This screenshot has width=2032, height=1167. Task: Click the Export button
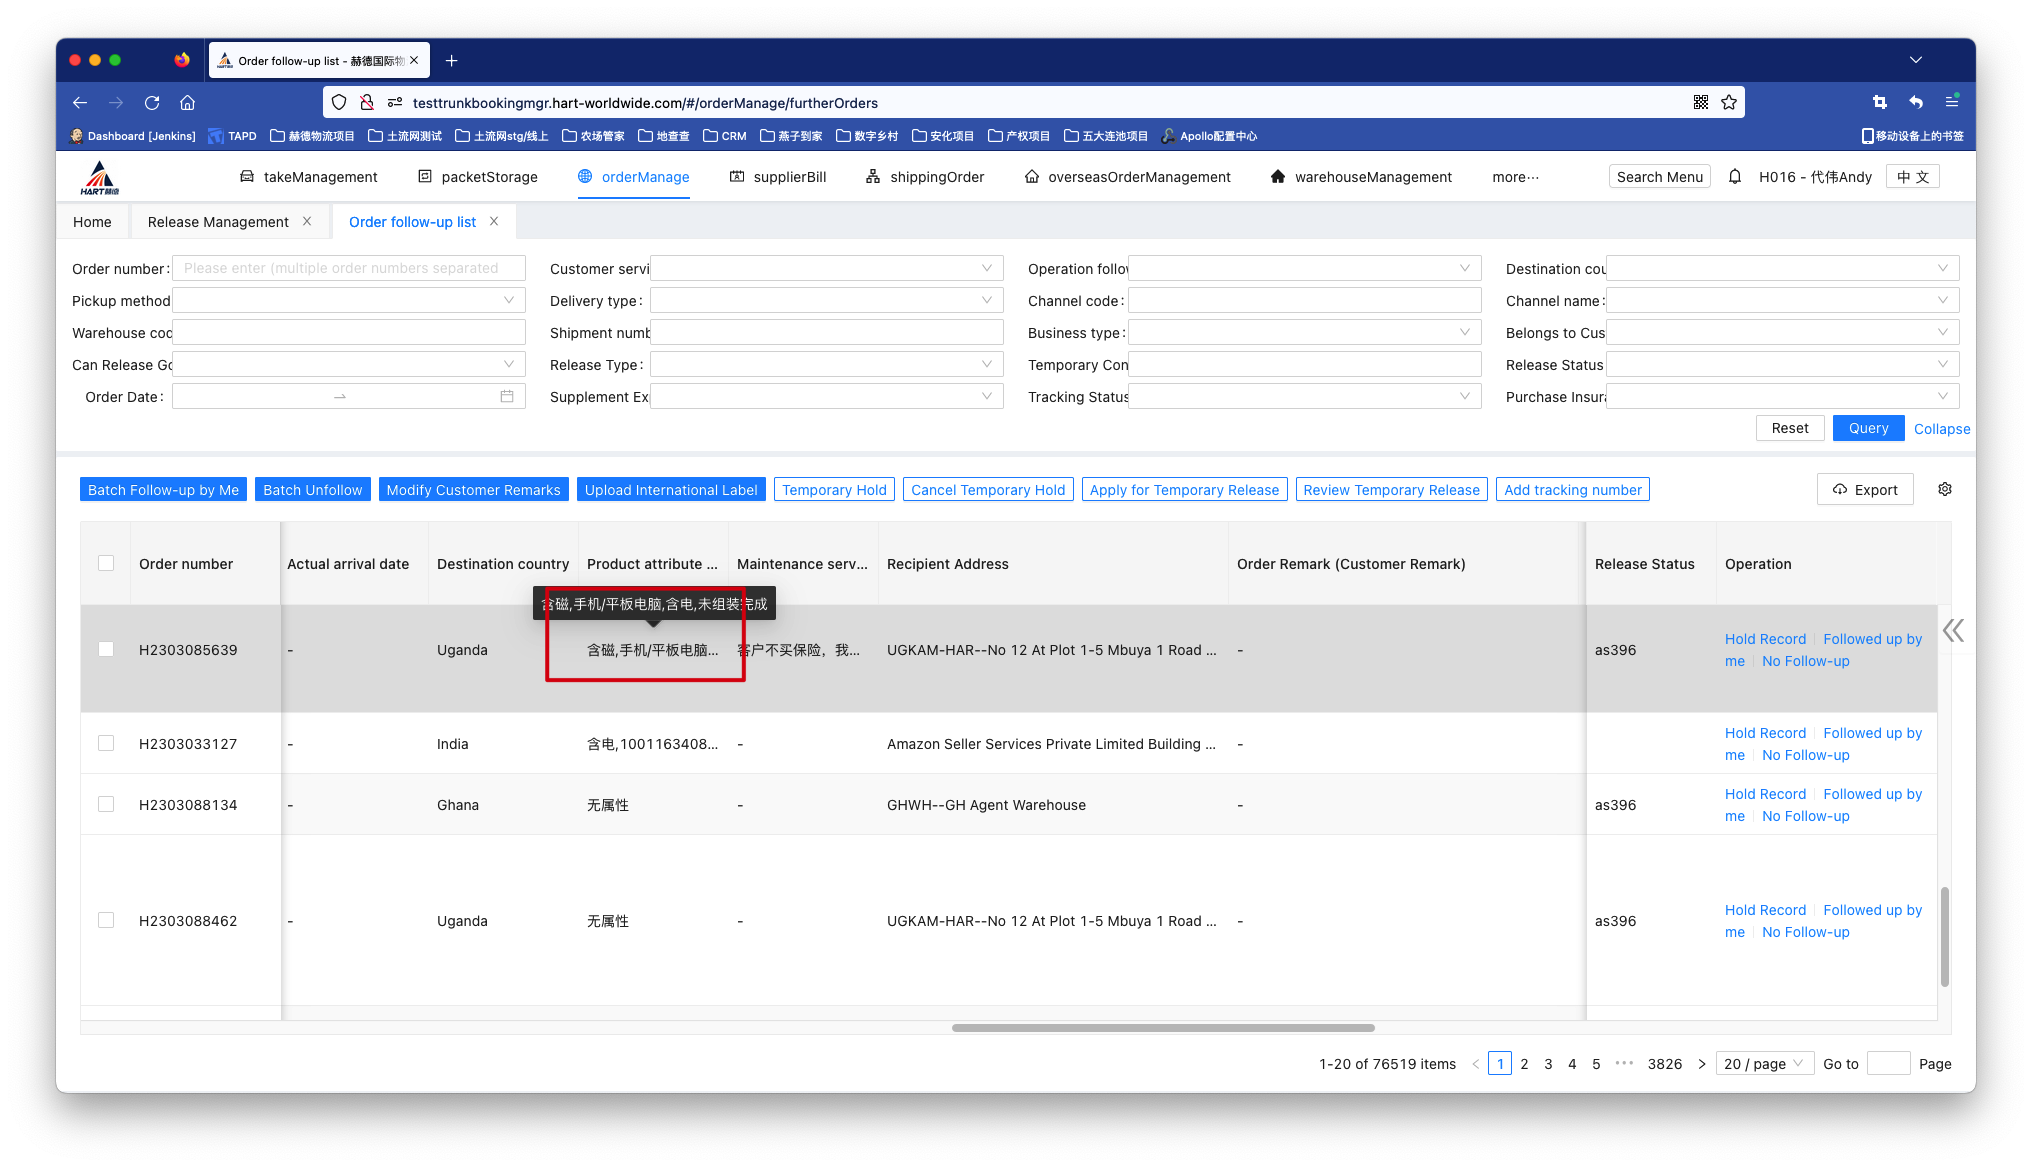(1865, 490)
